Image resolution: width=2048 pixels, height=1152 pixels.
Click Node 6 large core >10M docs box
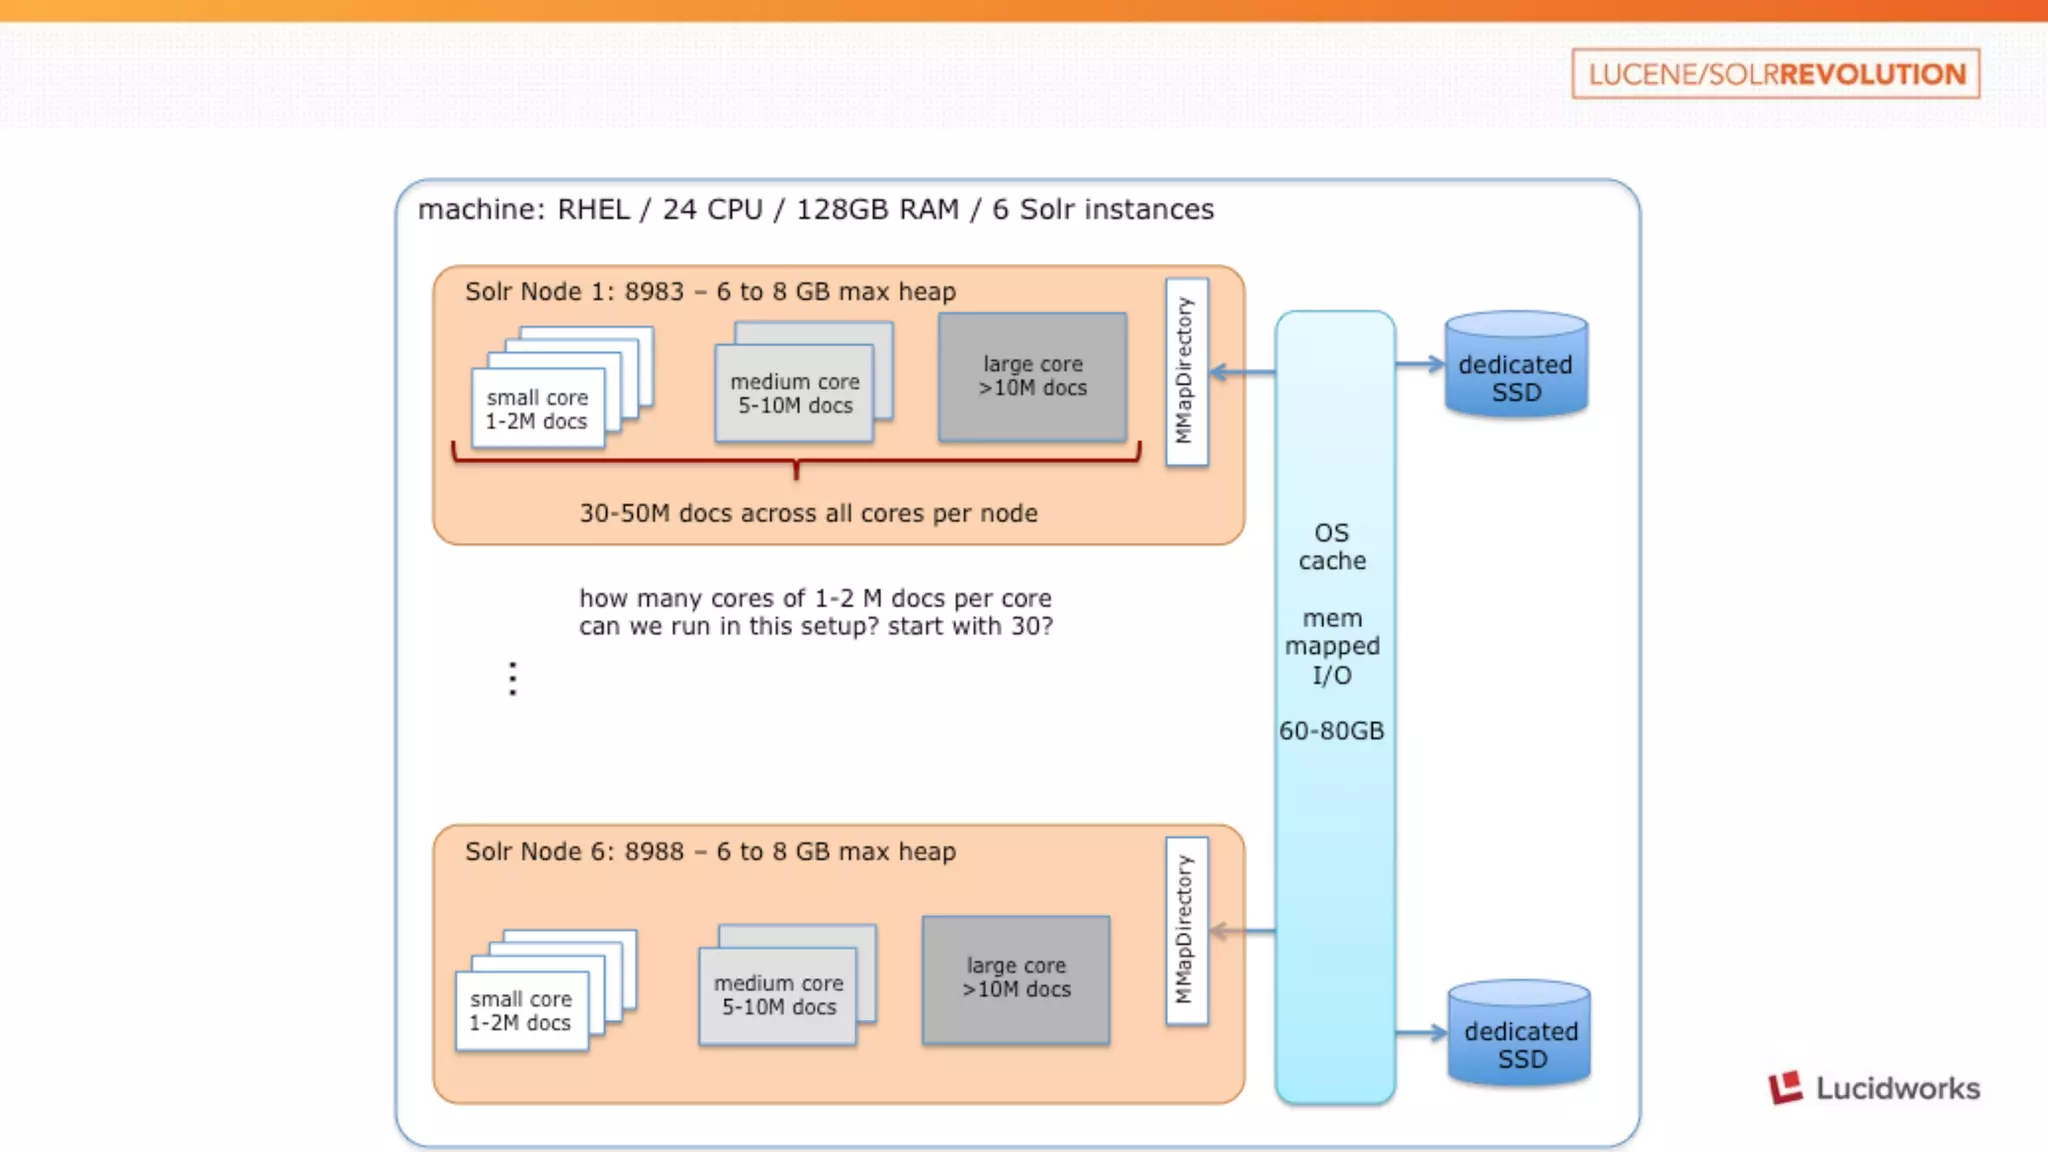tap(1016, 978)
